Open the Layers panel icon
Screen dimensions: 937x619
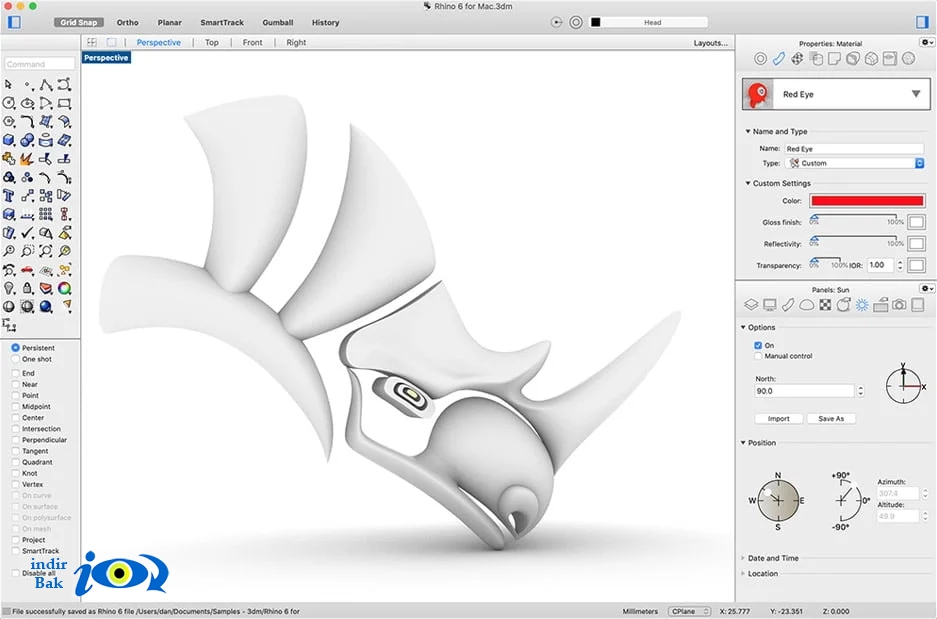click(x=751, y=305)
